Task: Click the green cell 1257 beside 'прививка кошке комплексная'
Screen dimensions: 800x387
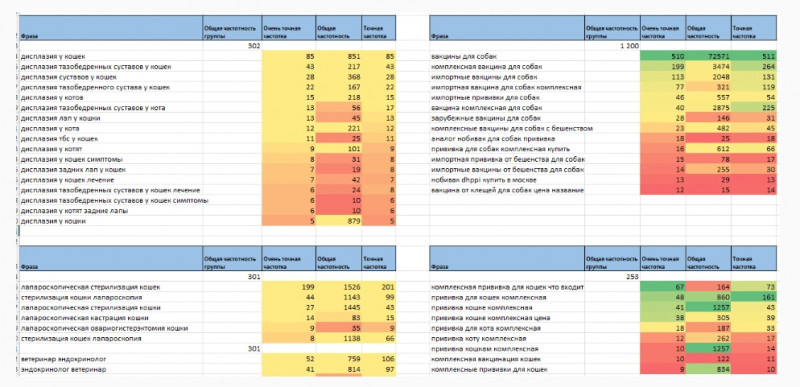Action: (x=708, y=307)
